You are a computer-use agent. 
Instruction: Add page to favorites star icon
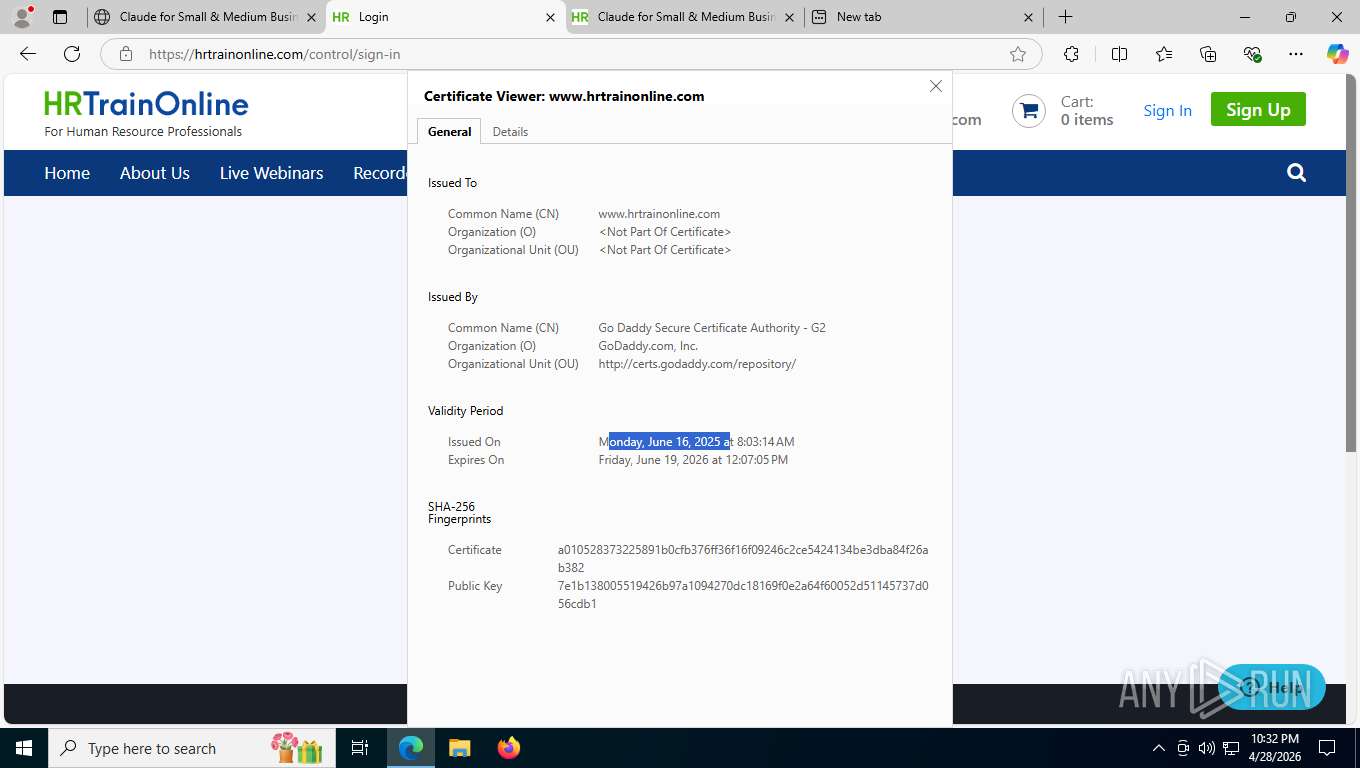1018,54
